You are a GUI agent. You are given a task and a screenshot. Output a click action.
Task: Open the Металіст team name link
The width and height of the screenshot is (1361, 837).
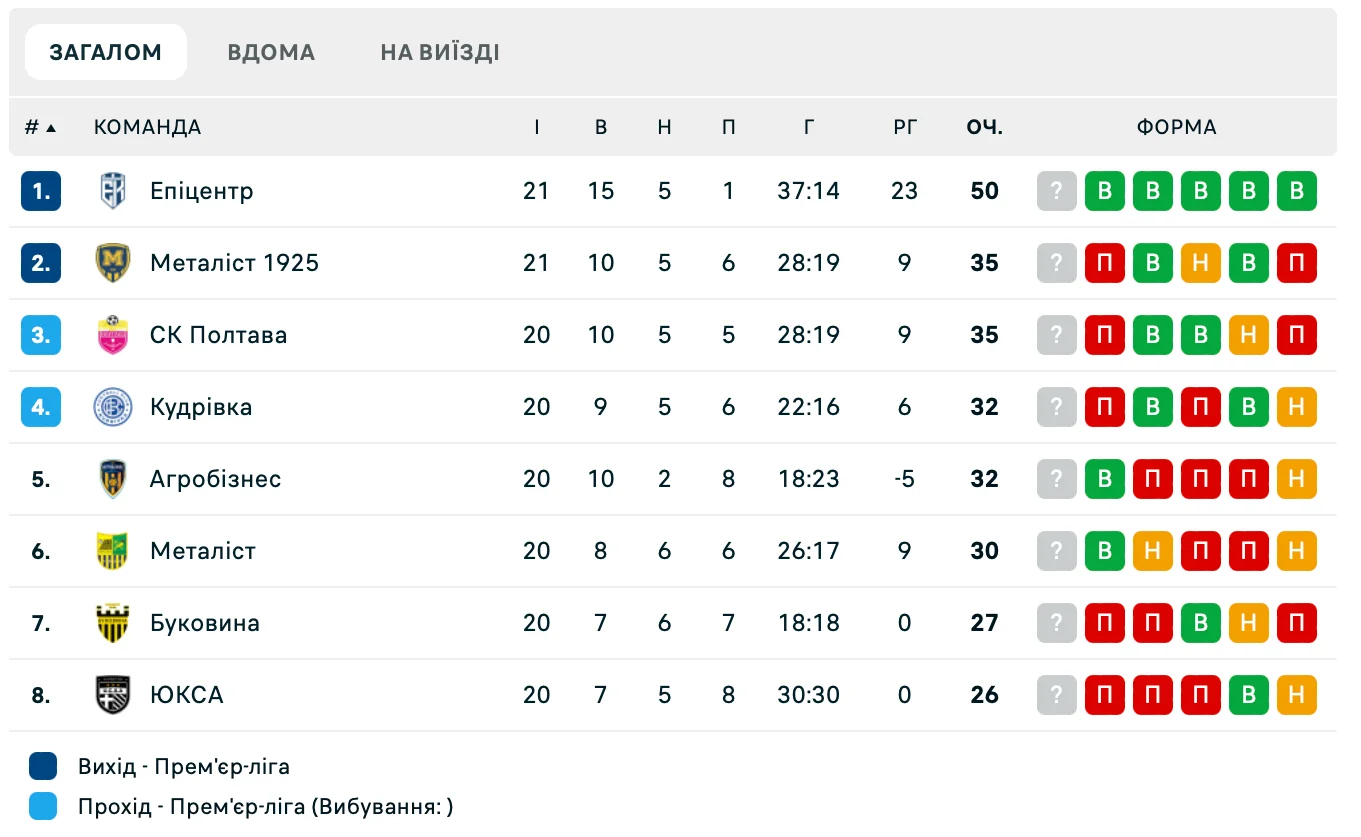203,551
